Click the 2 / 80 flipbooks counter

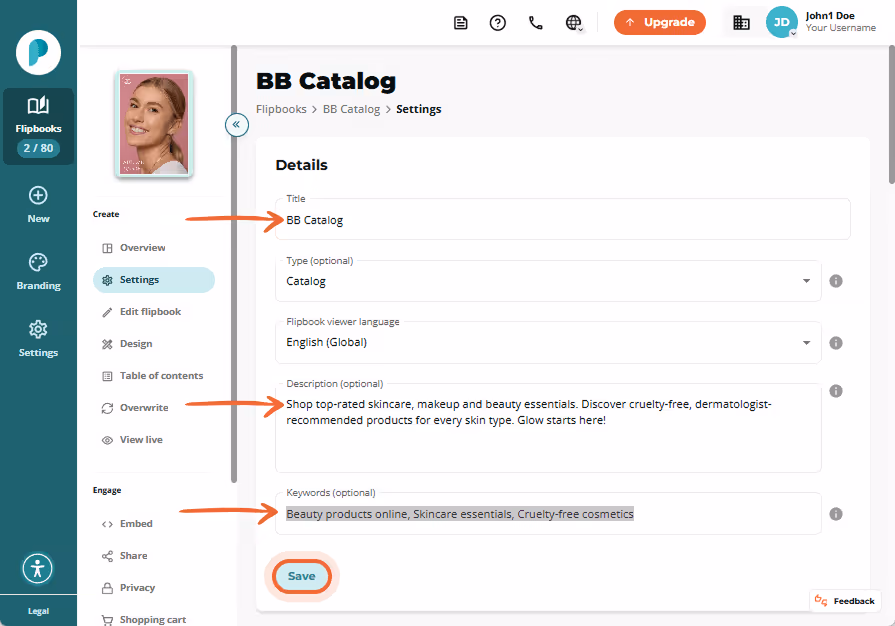click(x=38, y=148)
